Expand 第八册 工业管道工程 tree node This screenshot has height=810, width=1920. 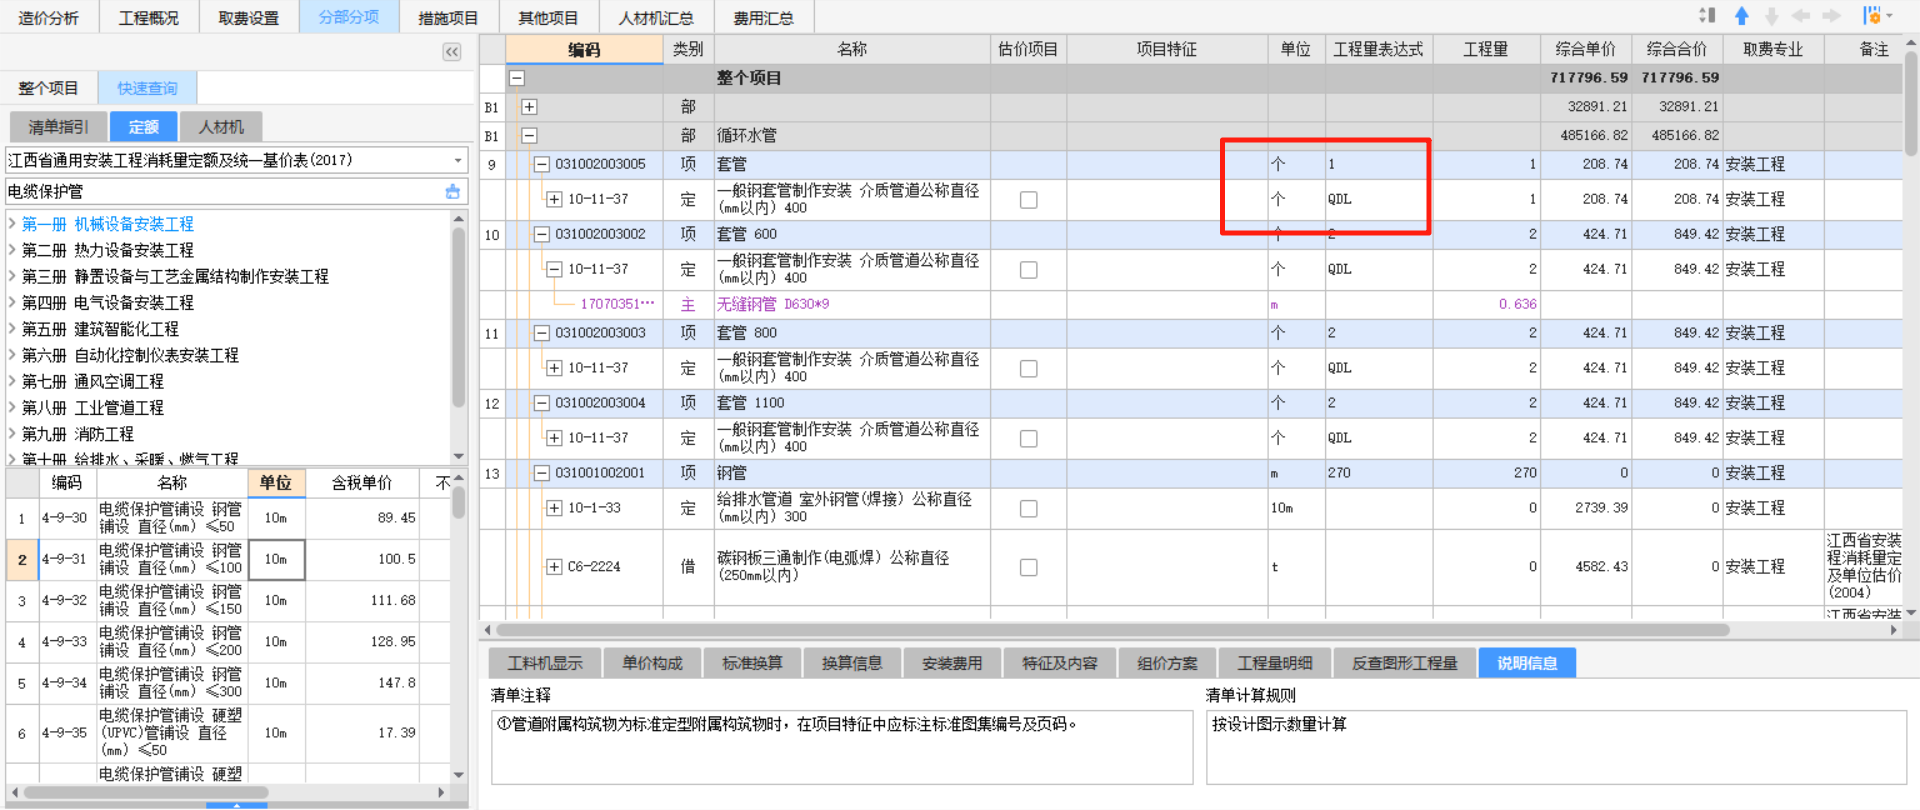coord(12,408)
